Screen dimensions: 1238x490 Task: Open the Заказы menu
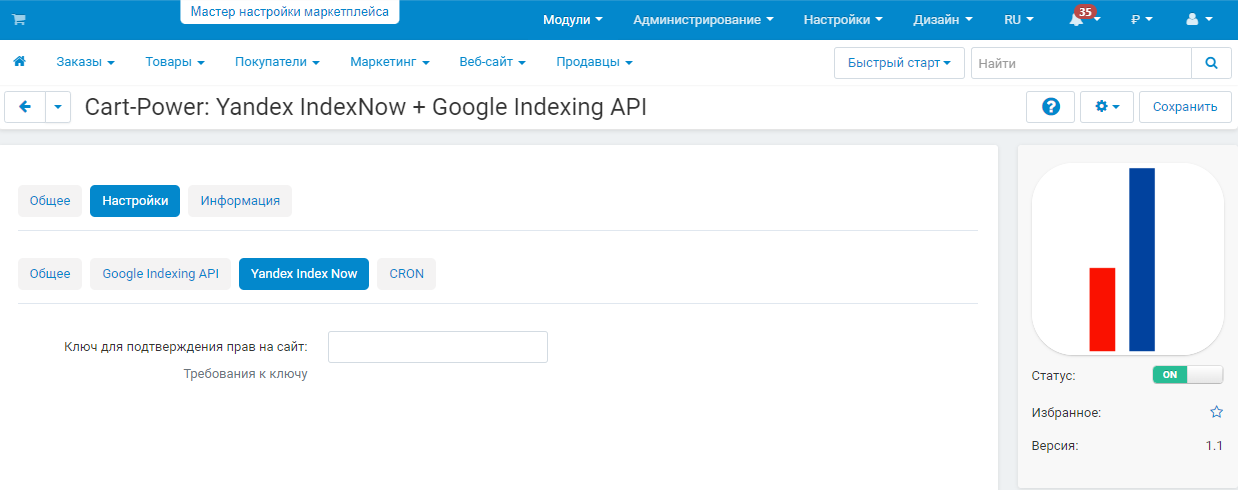85,62
